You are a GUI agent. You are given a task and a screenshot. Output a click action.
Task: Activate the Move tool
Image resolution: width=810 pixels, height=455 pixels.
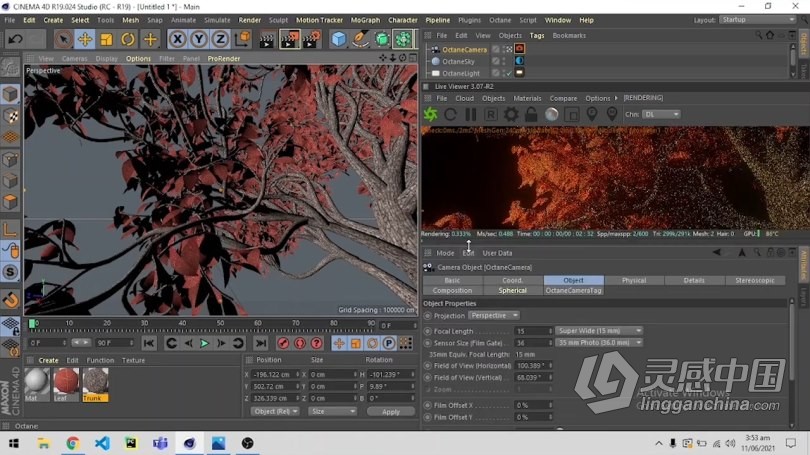point(85,39)
